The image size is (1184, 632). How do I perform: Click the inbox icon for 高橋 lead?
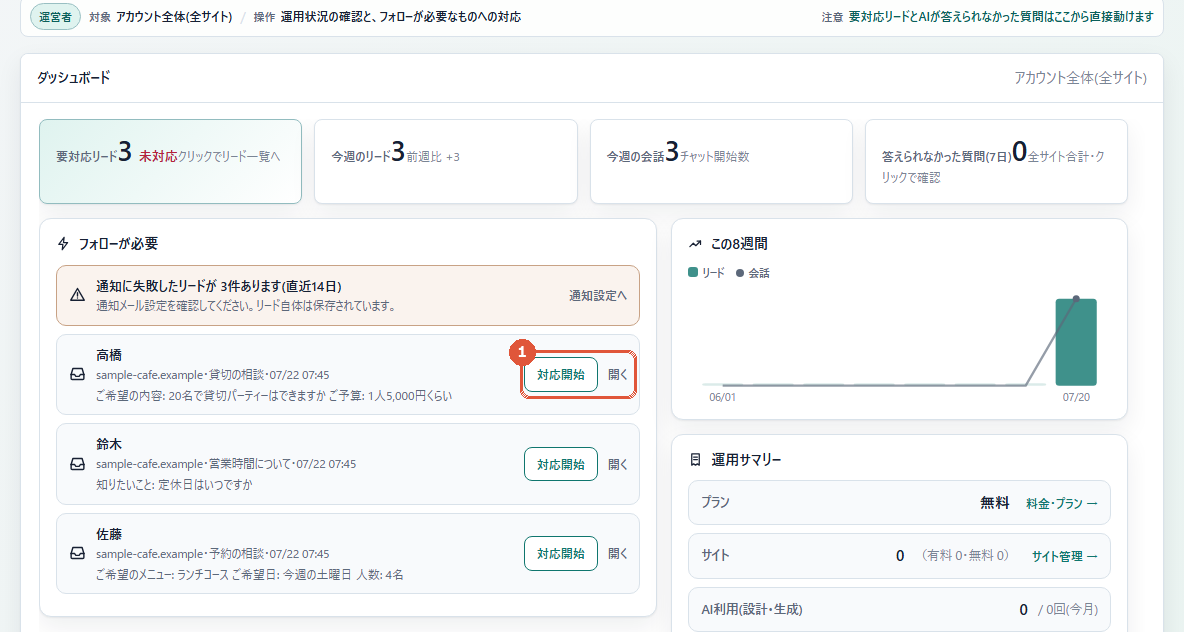click(x=77, y=375)
